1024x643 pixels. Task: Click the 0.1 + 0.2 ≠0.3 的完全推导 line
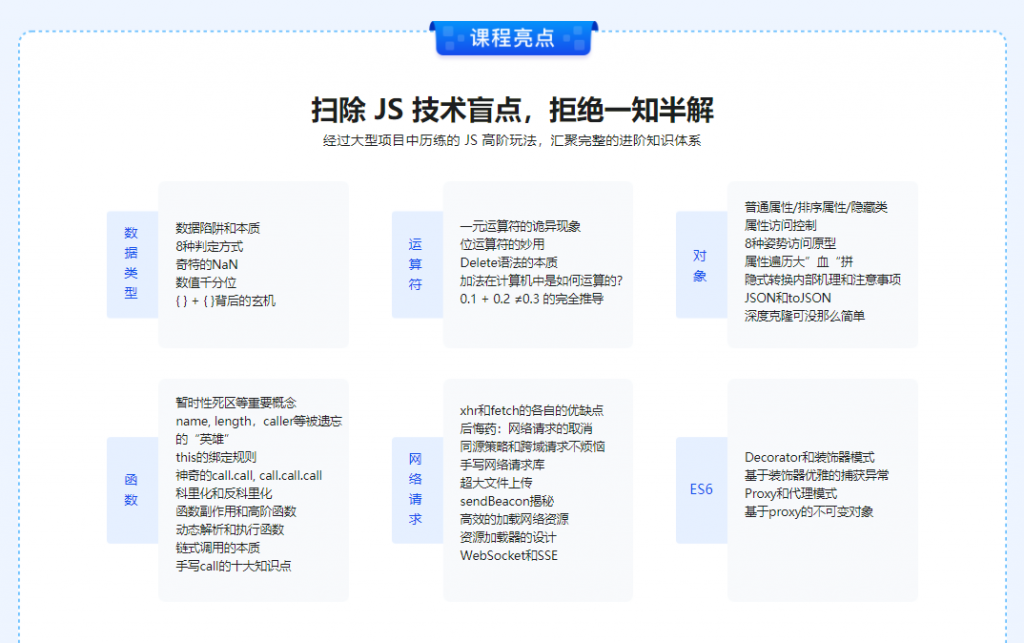pos(531,299)
